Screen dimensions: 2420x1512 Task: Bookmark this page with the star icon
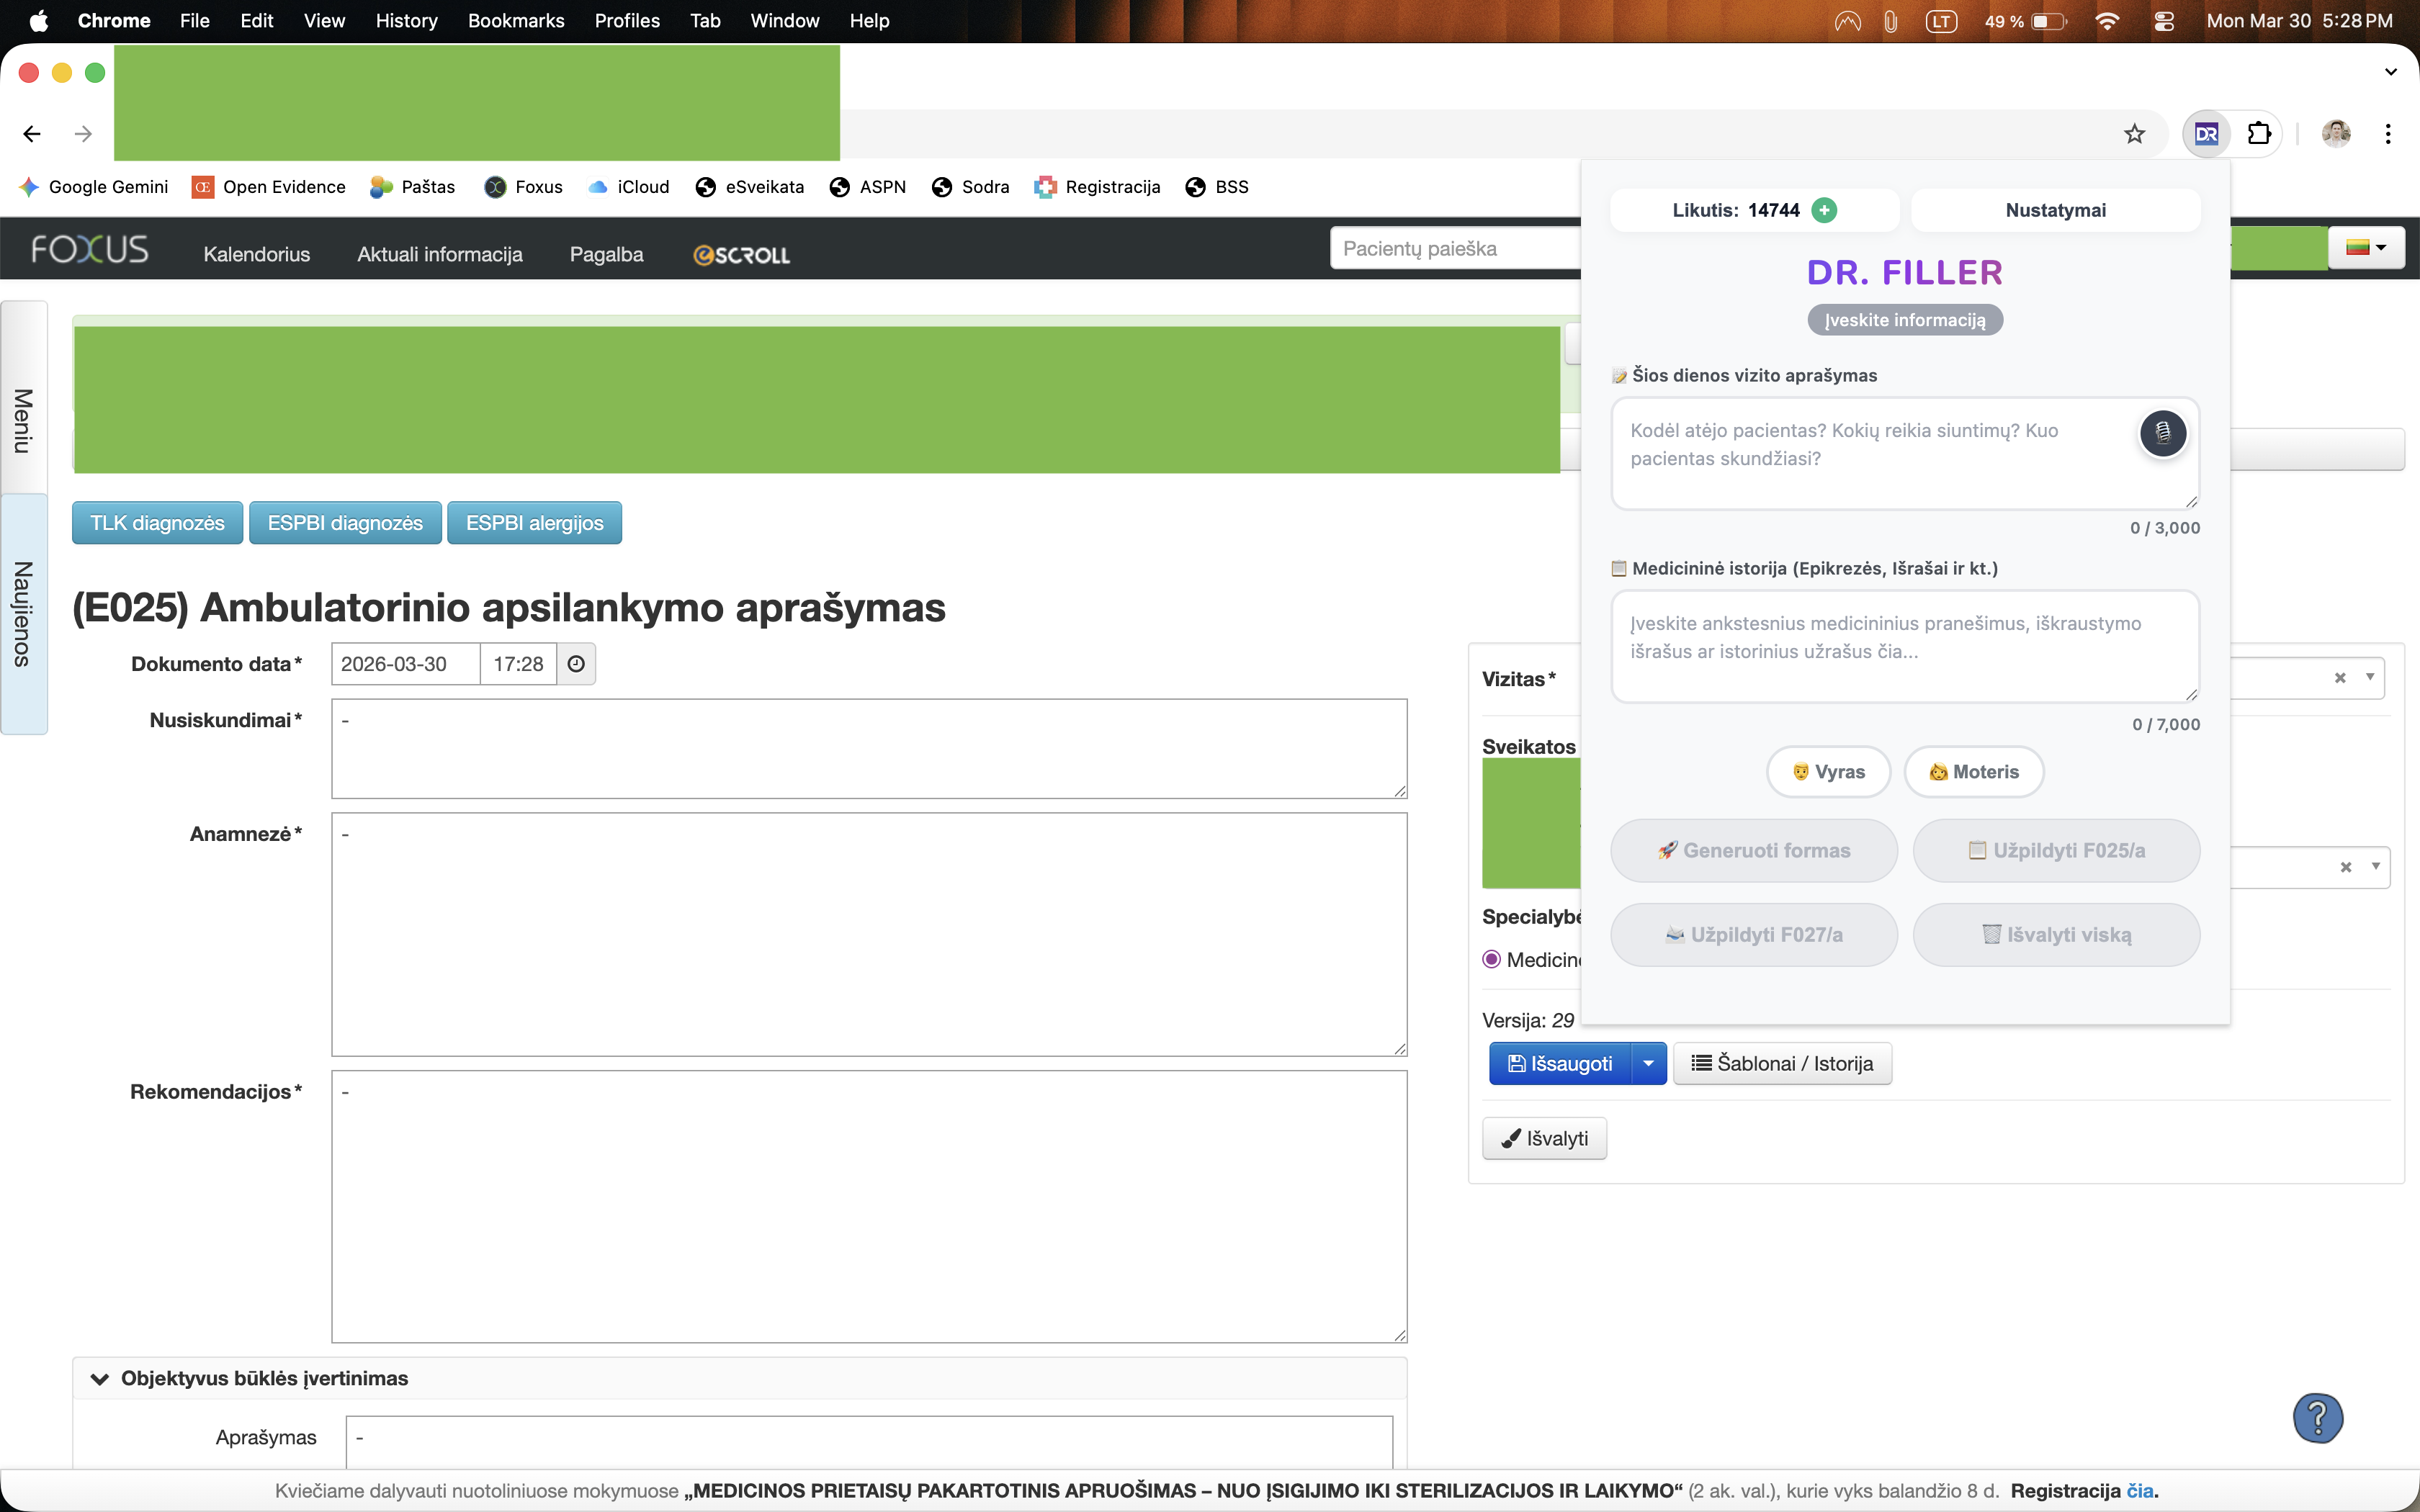[x=2134, y=134]
